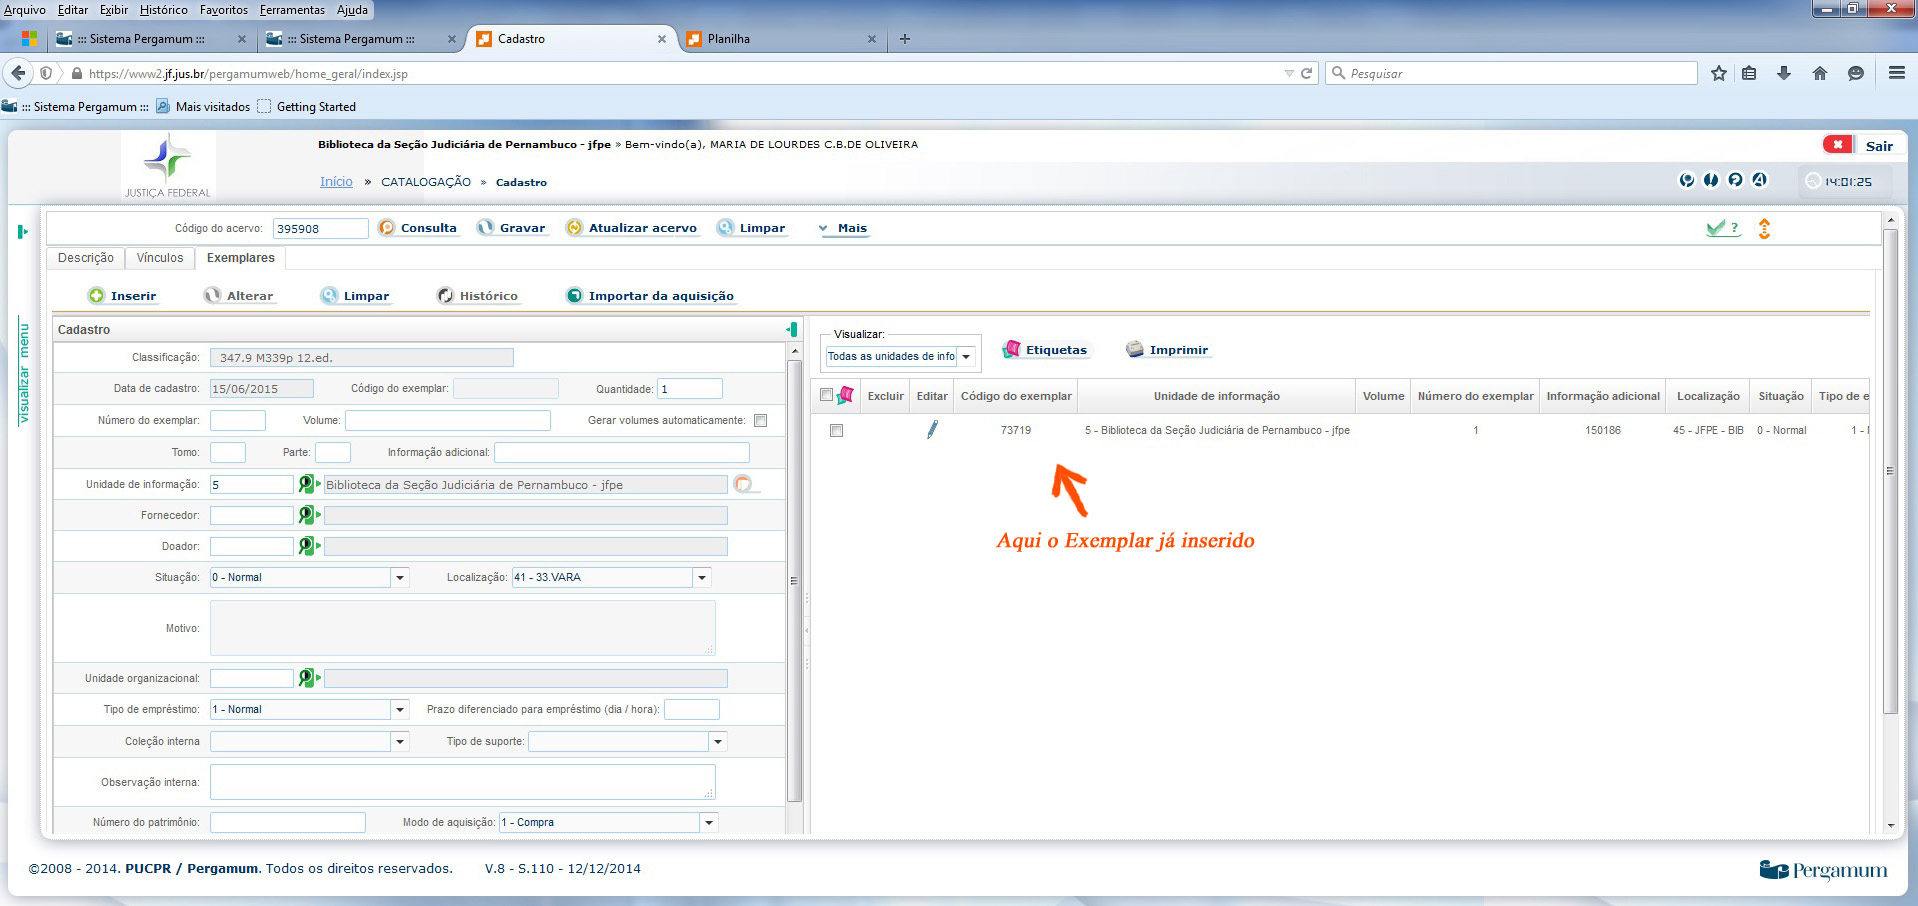
Task: Click the Atualizar acervo icon
Action: (574, 228)
